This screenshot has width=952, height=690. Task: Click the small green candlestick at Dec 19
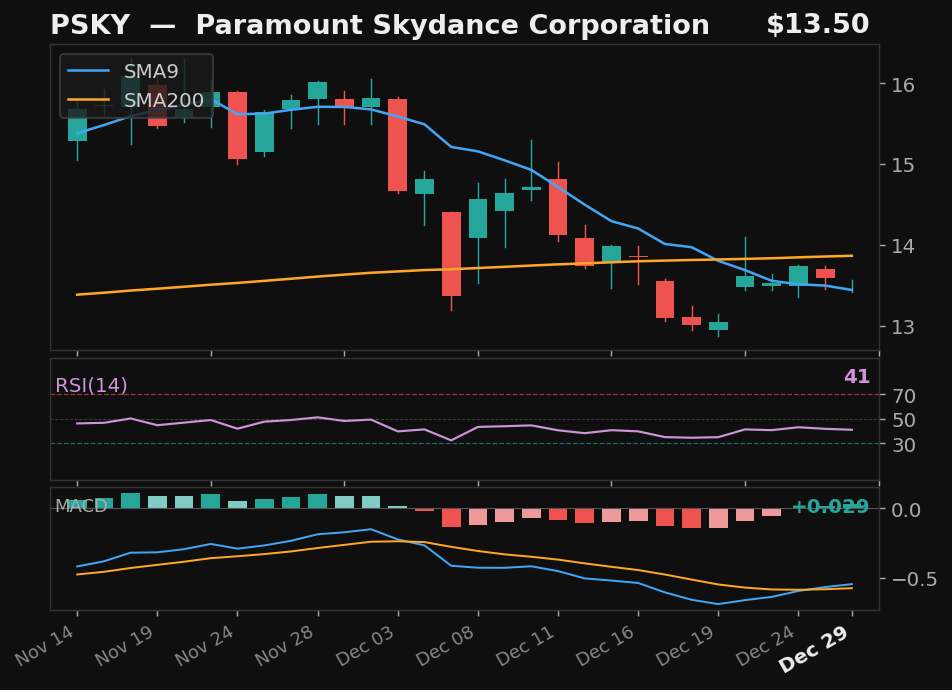(718, 326)
